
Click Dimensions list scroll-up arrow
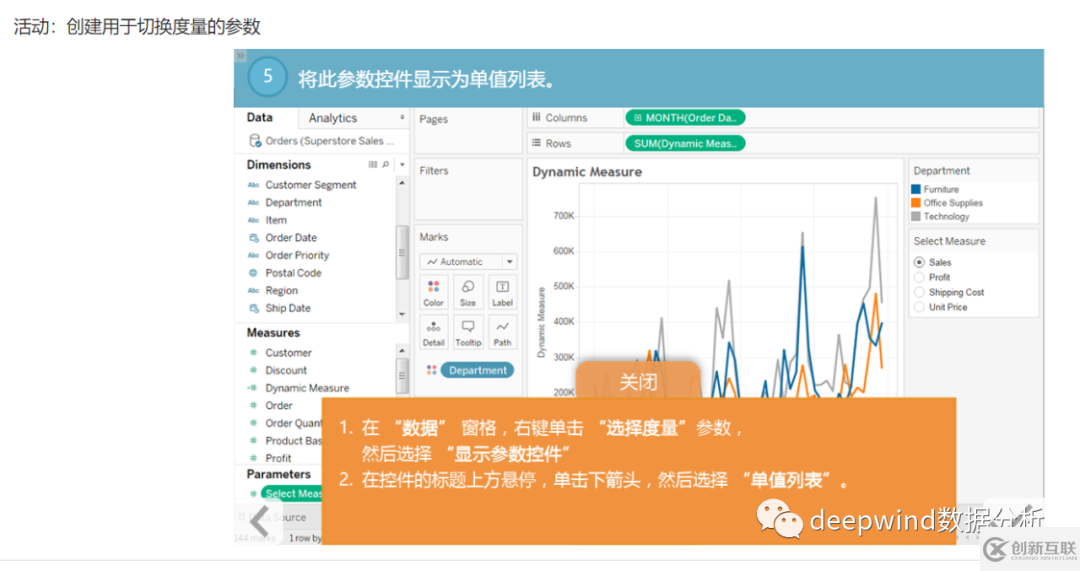(x=402, y=183)
